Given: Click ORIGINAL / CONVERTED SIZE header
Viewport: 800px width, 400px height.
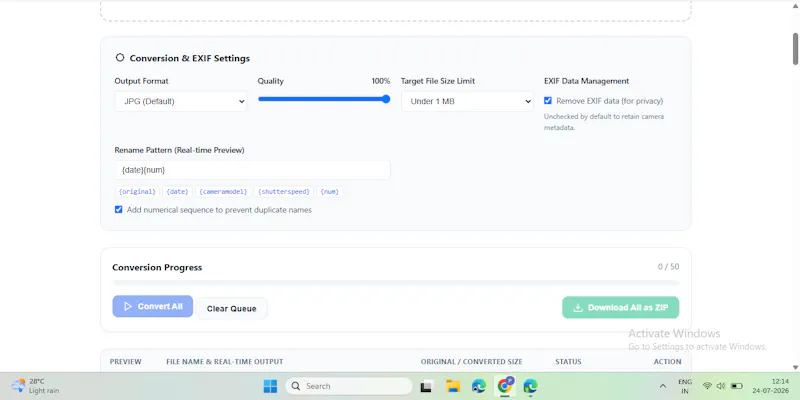Looking at the screenshot, I should pos(471,362).
